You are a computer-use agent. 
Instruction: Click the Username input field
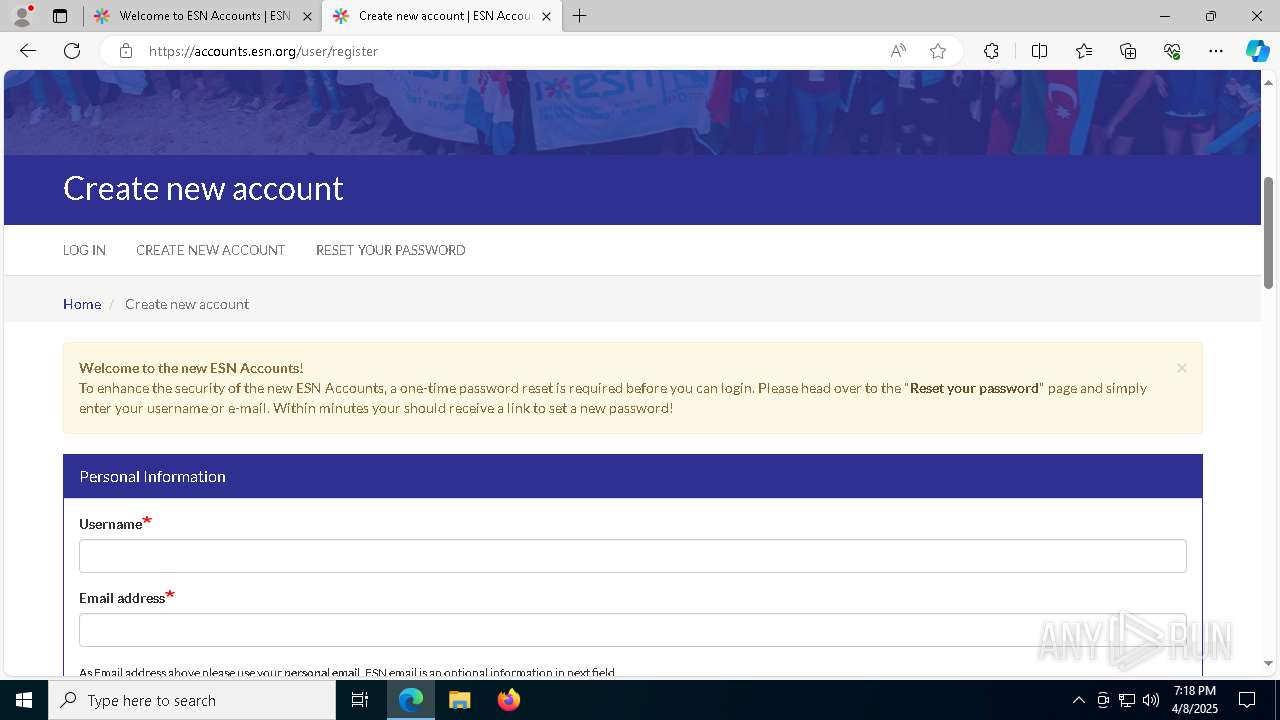click(x=632, y=556)
